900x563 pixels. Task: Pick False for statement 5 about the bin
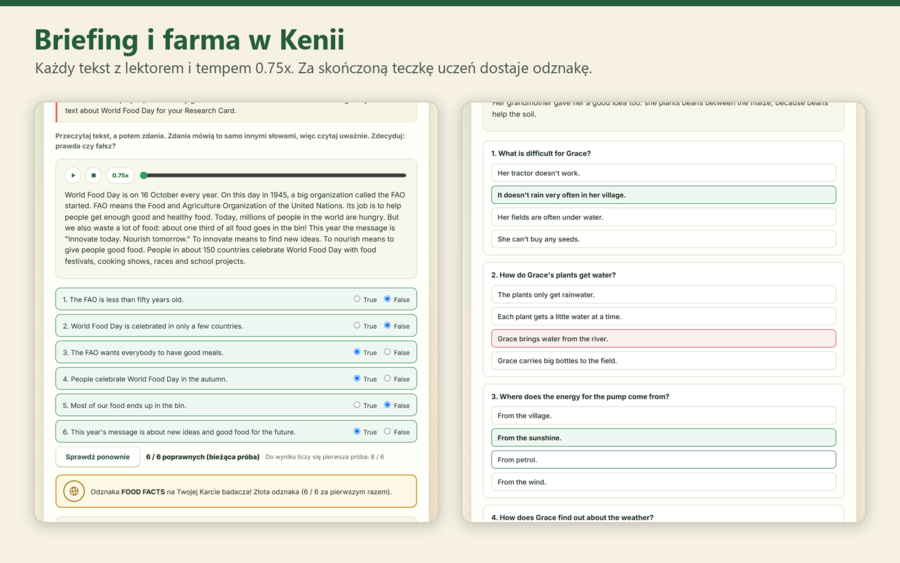387,405
